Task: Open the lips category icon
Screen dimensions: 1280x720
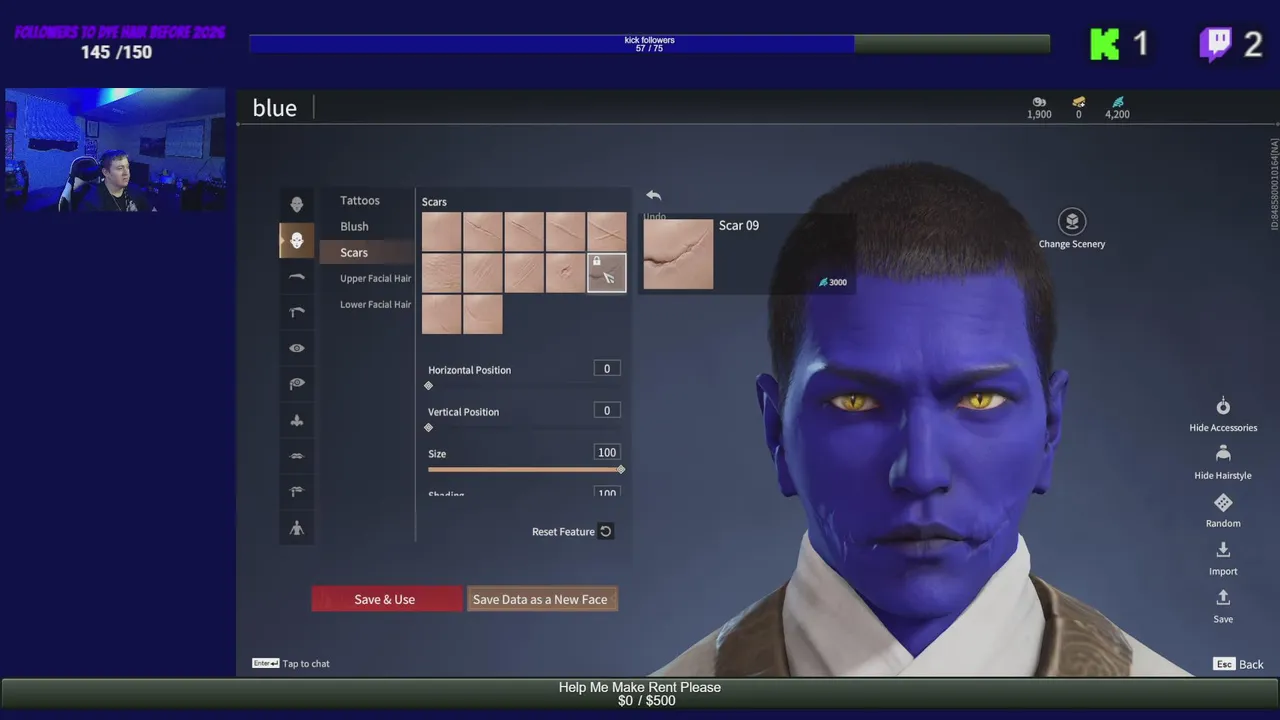Action: [x=297, y=456]
